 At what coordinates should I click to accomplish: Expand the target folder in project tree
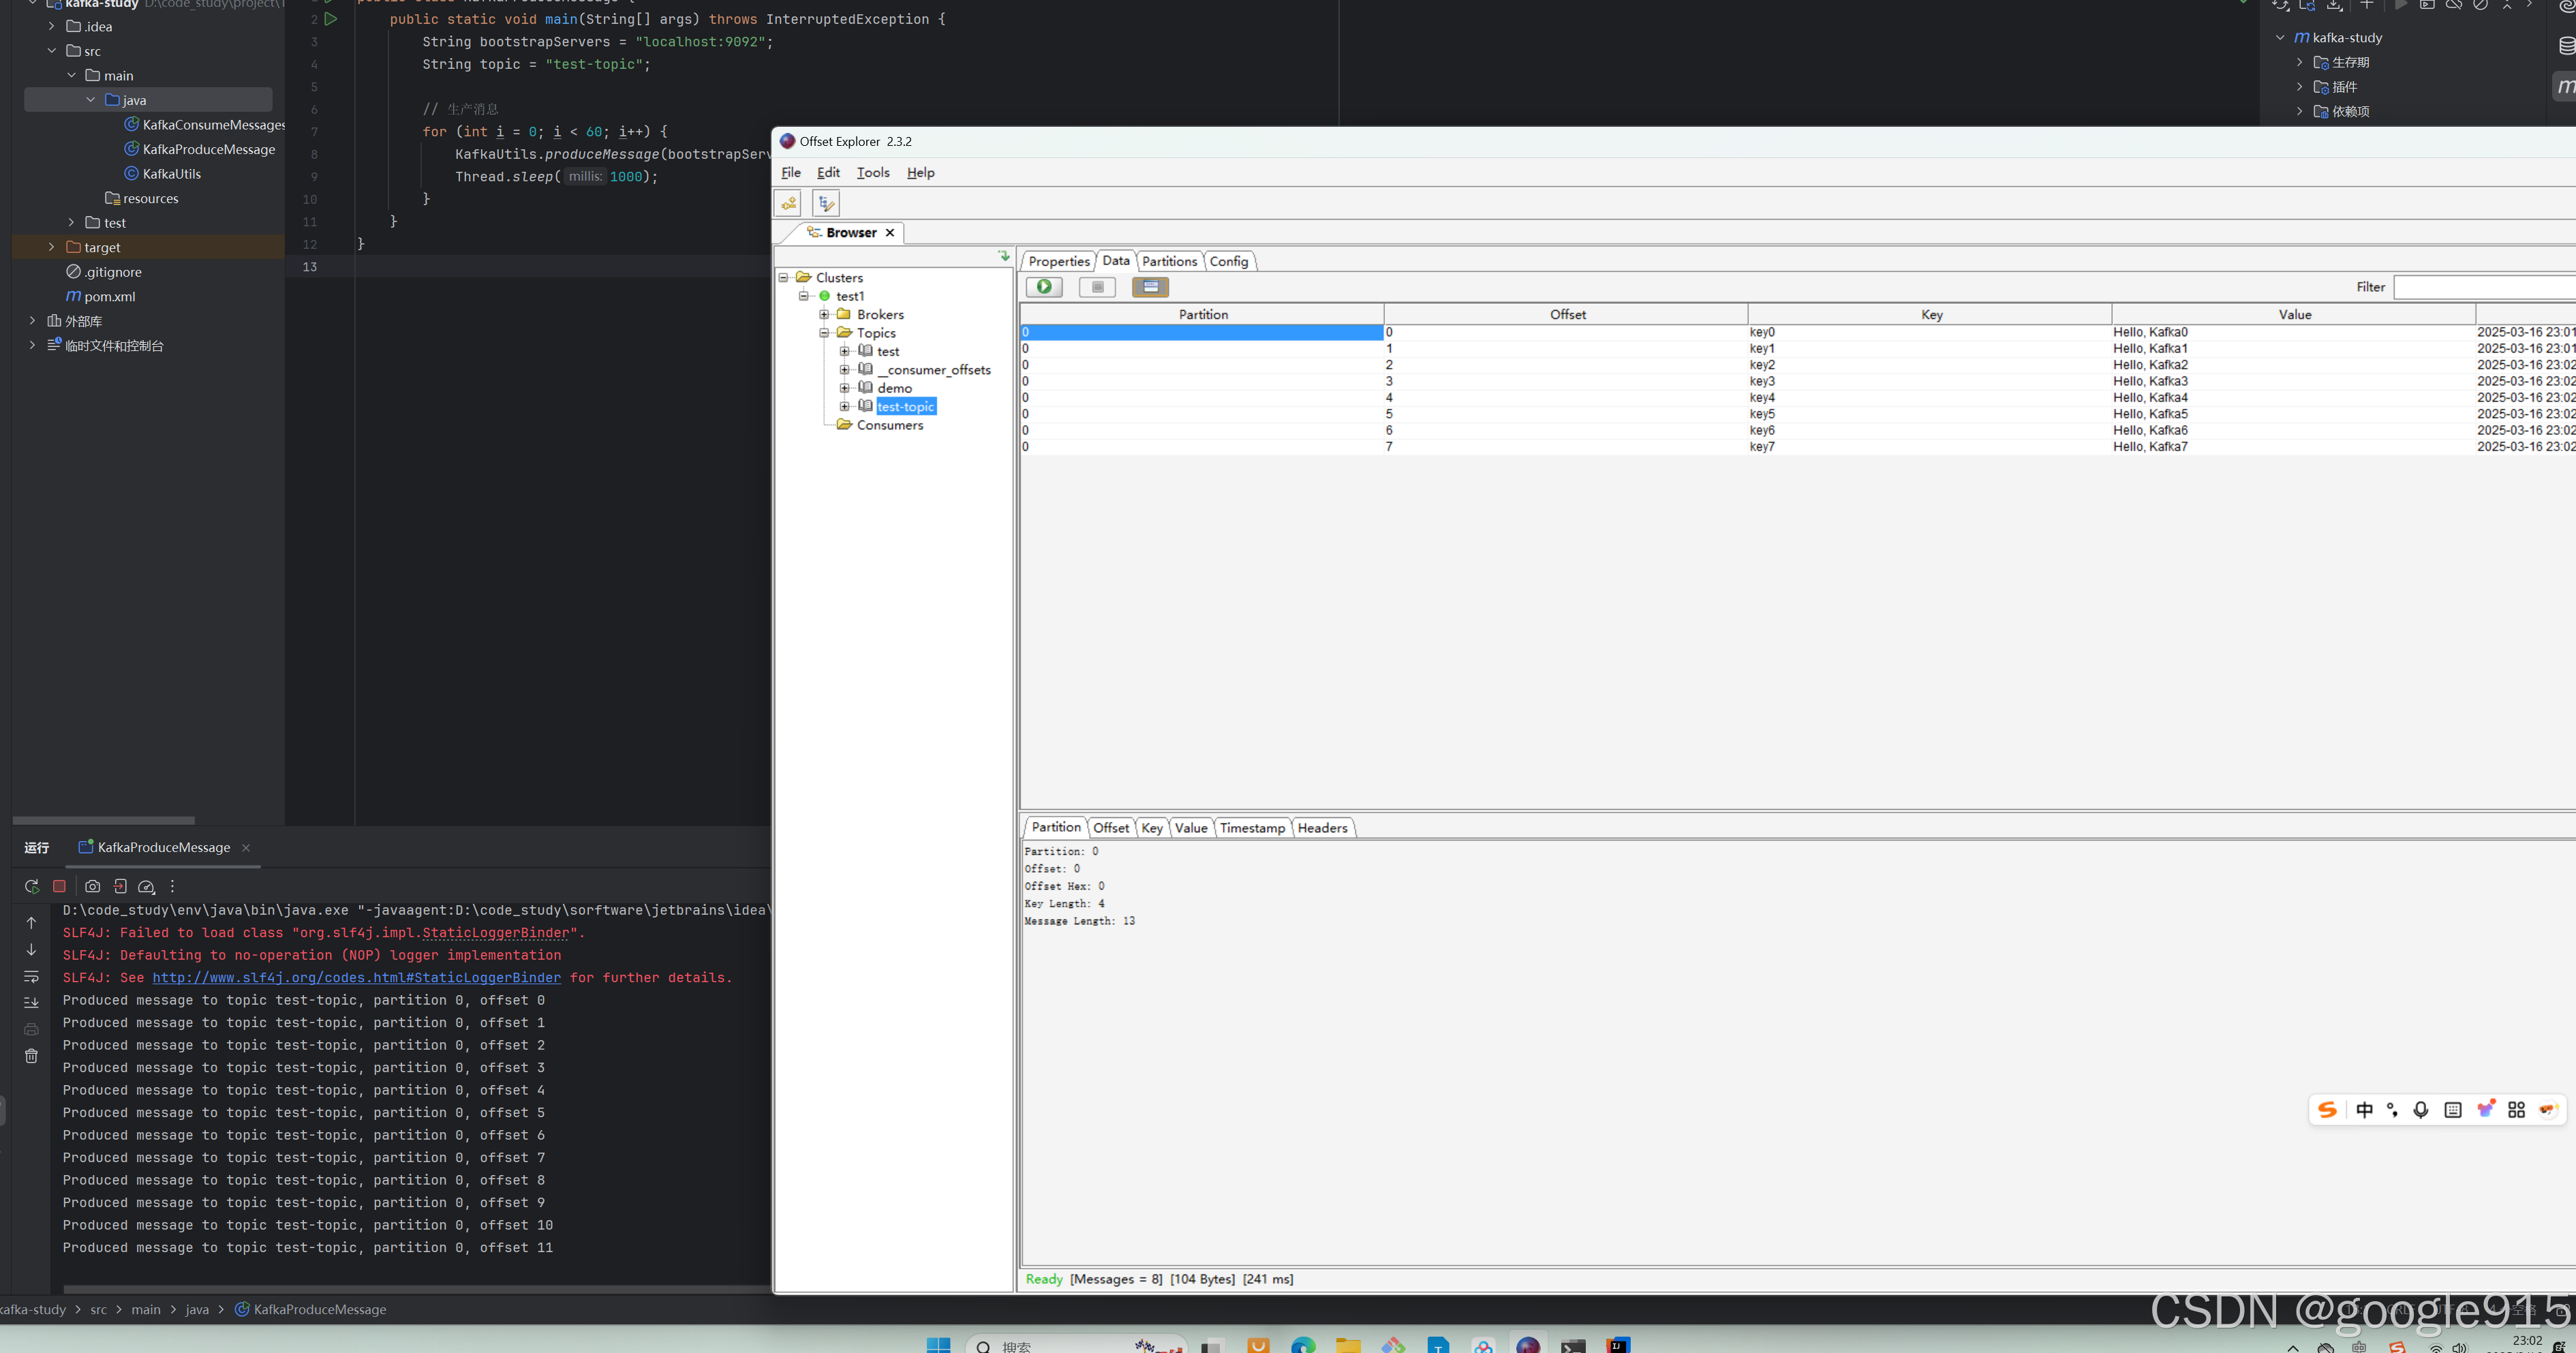51,247
